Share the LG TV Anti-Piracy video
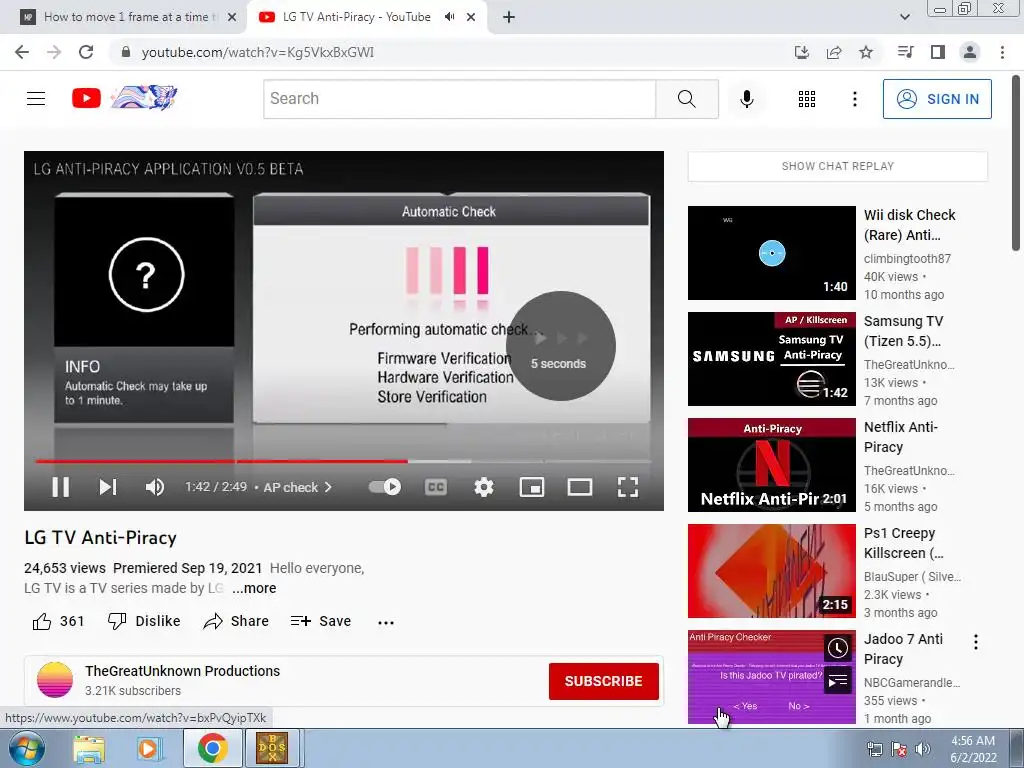Screen dimensions: 1024x768 (236, 621)
